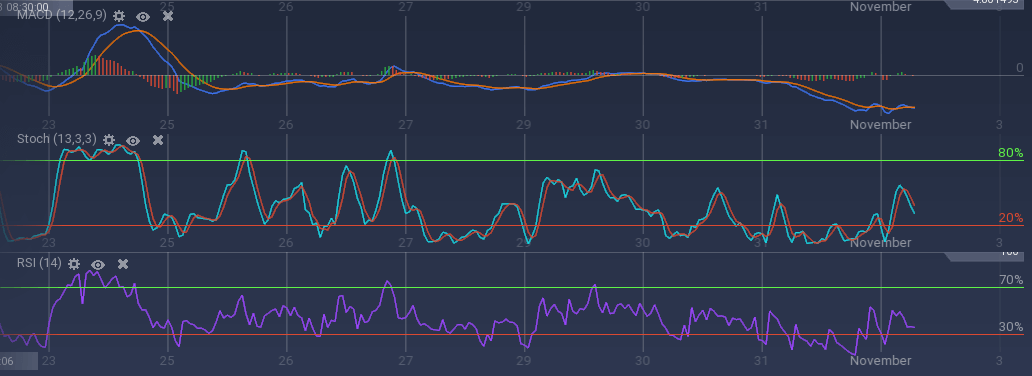The image size is (1032, 376).
Task: Open RSI indicator settings gear
Action: pos(74,263)
